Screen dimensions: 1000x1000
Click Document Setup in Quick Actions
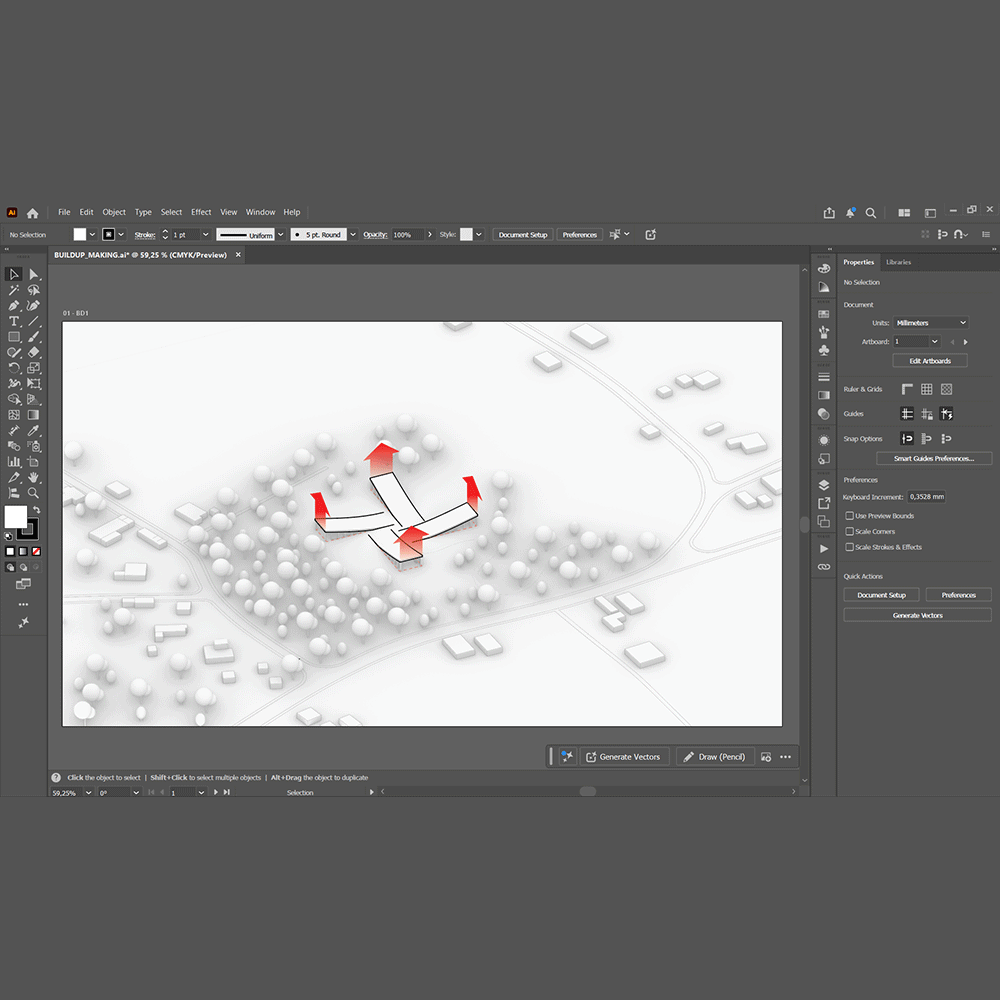[881, 595]
